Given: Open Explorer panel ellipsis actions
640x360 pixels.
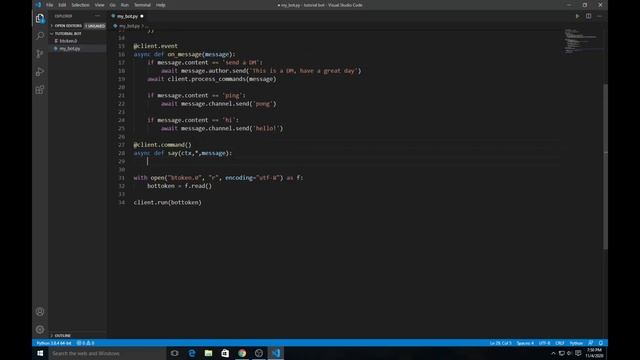Looking at the screenshot, I should click(97, 16).
